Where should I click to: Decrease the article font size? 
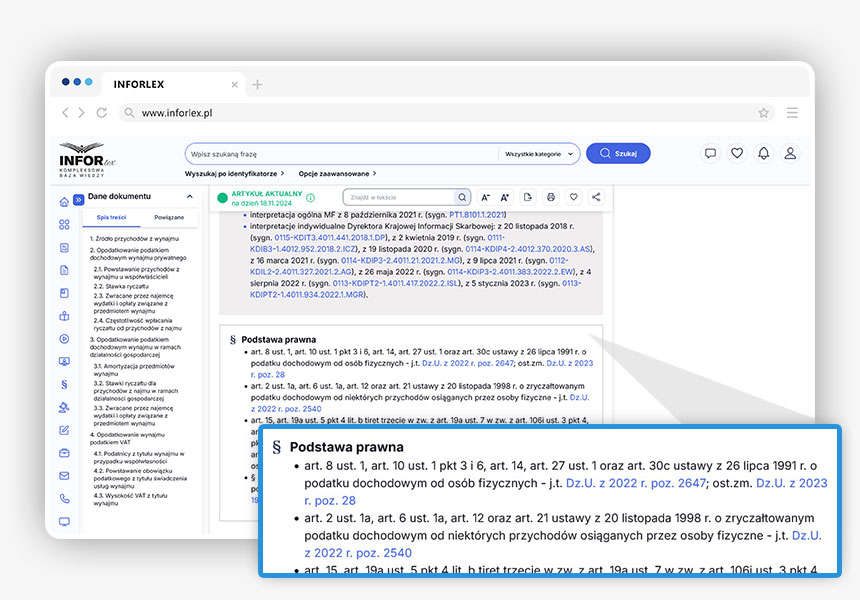(486, 197)
